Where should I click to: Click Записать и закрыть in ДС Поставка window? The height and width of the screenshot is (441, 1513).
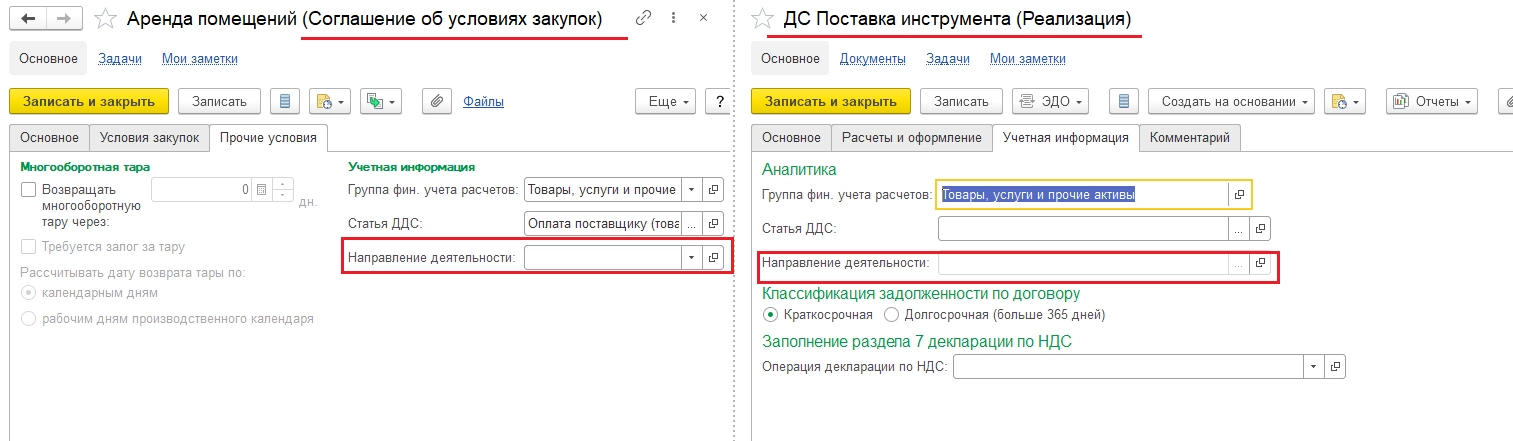tap(831, 101)
